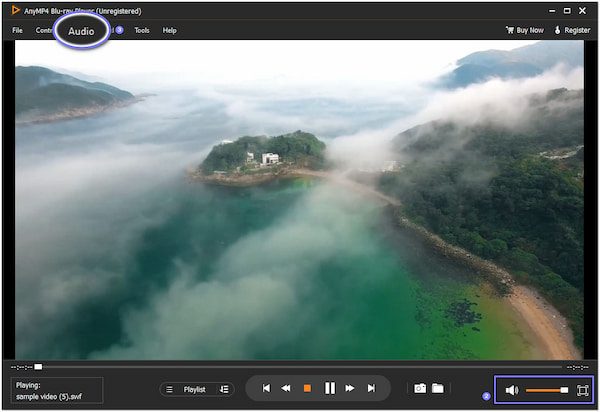Rewind the video

(286, 388)
